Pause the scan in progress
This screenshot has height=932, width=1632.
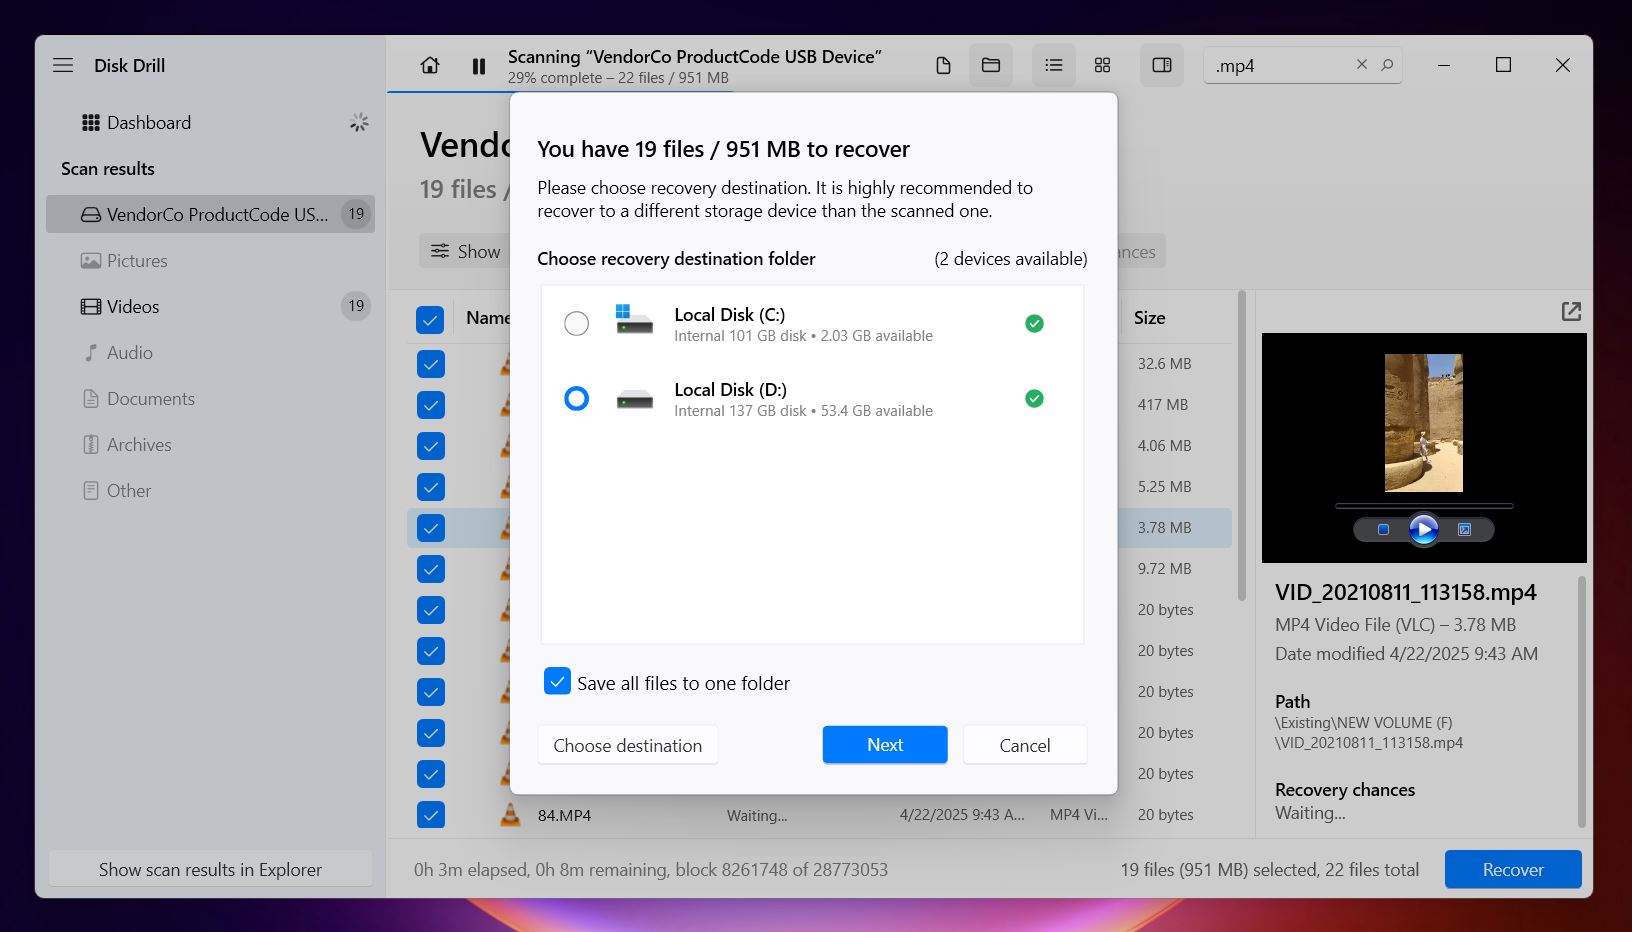click(479, 66)
